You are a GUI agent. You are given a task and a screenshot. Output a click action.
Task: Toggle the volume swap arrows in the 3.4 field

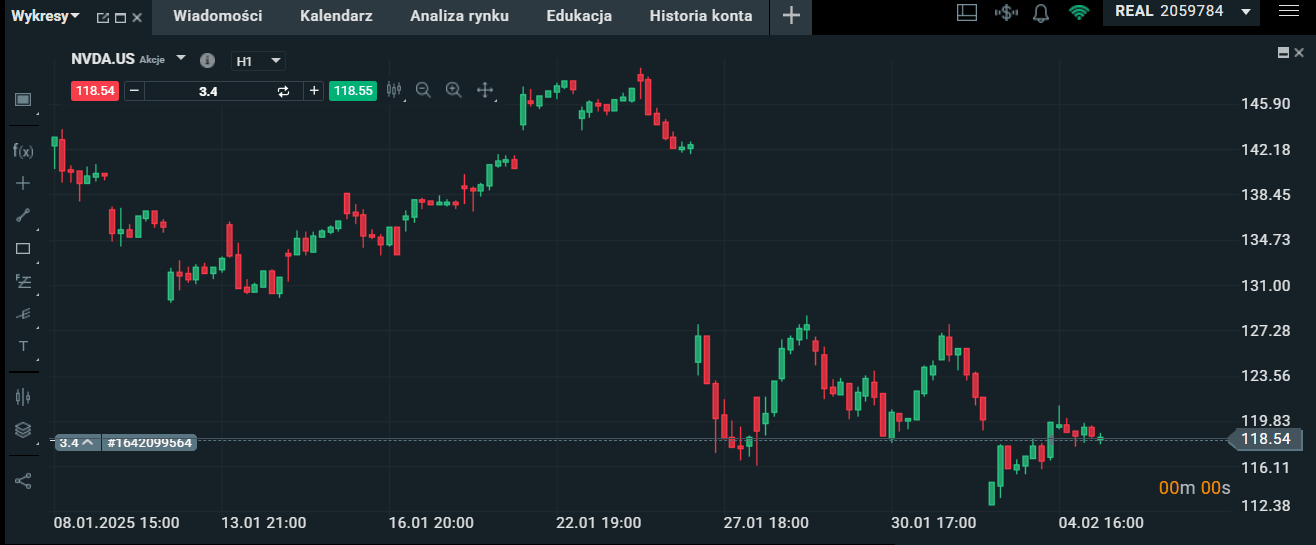[x=283, y=91]
